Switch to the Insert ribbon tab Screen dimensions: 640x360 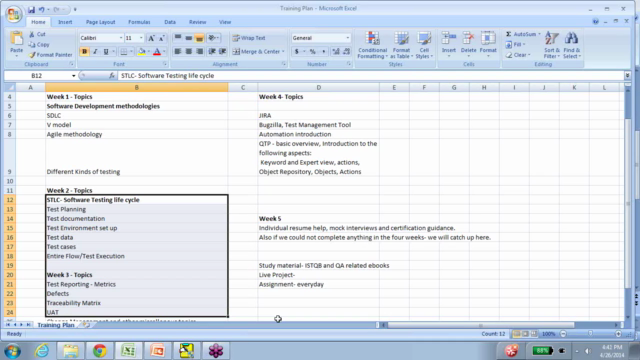(x=65, y=22)
